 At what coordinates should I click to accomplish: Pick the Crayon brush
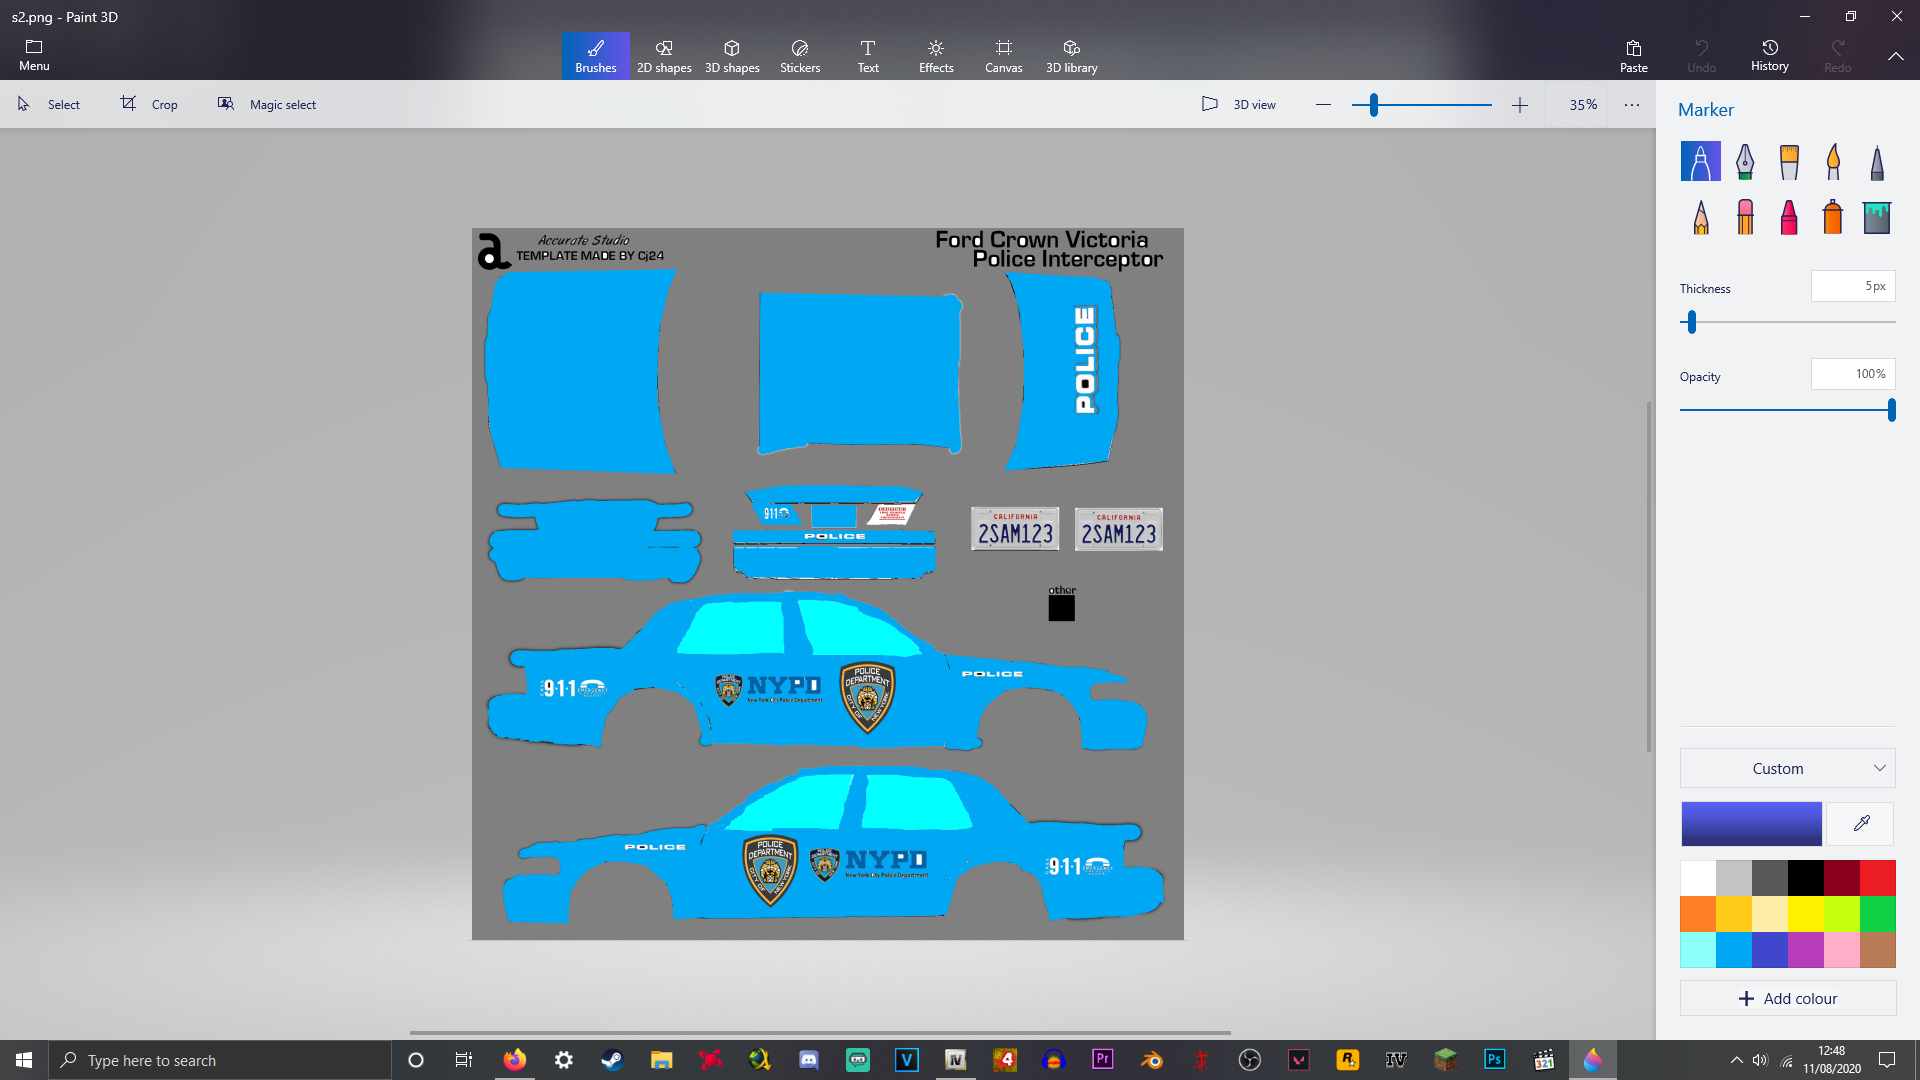tap(1789, 217)
